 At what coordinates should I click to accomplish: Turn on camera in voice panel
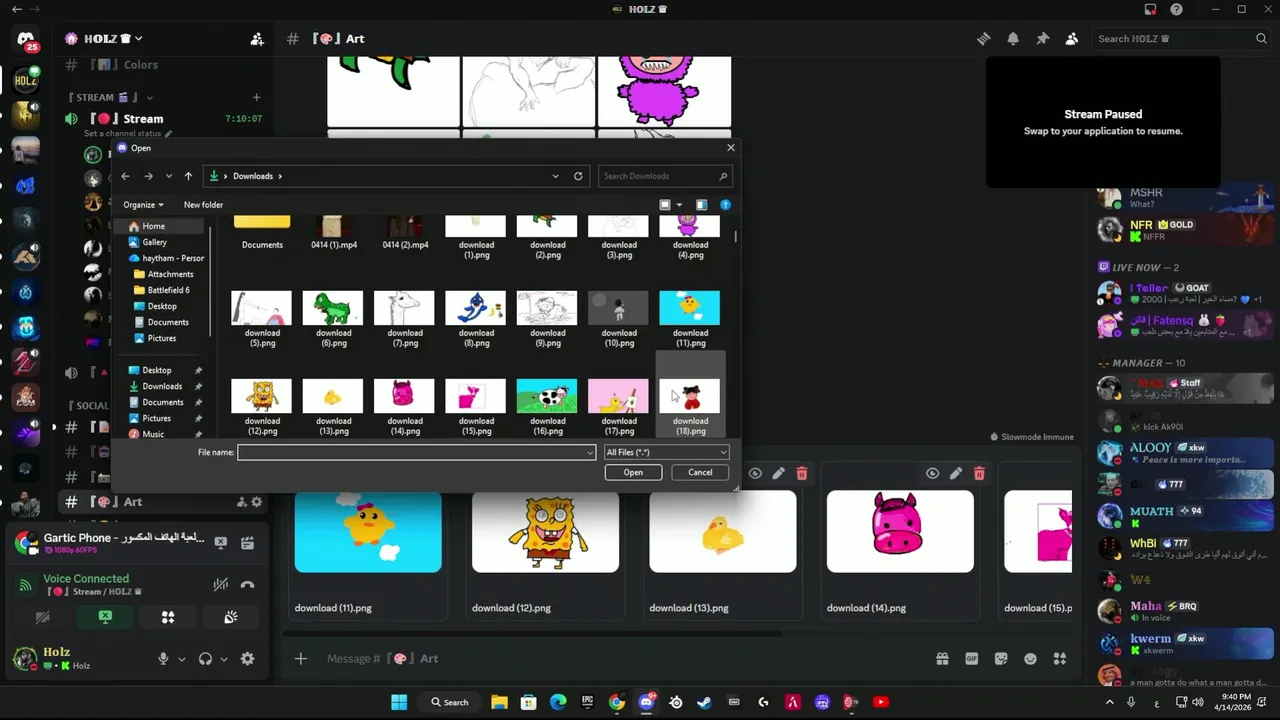(x=42, y=618)
